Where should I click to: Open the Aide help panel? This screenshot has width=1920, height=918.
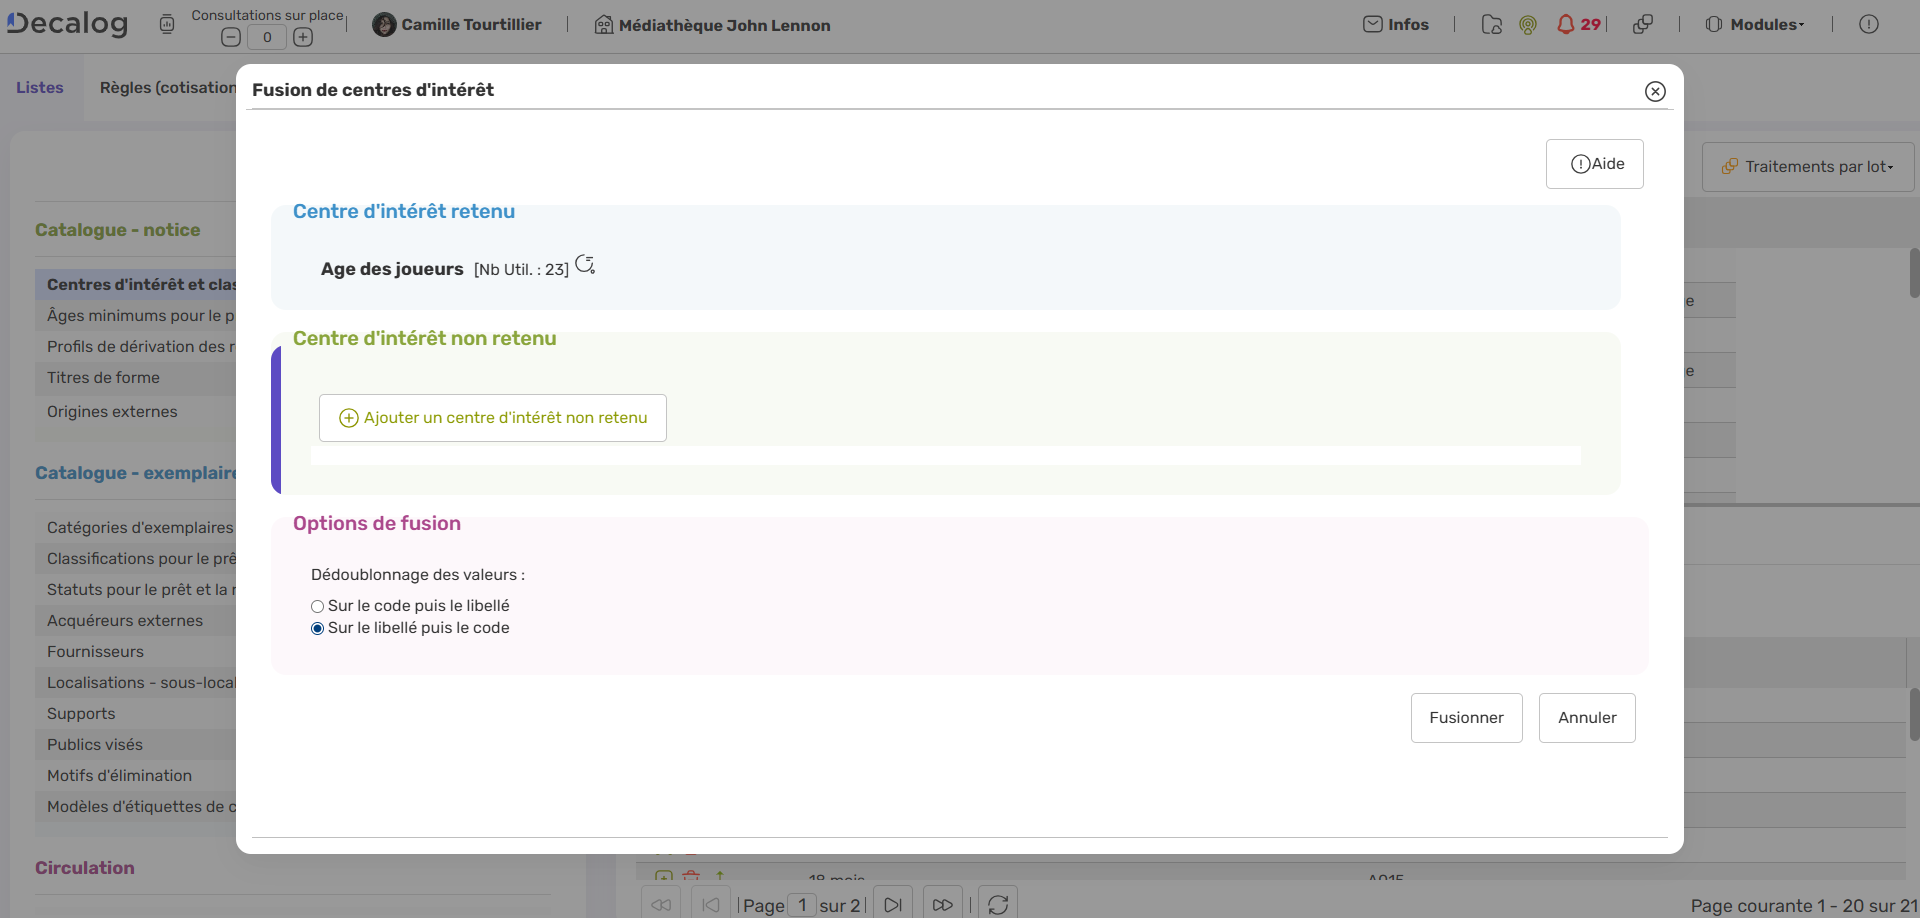1595,163
